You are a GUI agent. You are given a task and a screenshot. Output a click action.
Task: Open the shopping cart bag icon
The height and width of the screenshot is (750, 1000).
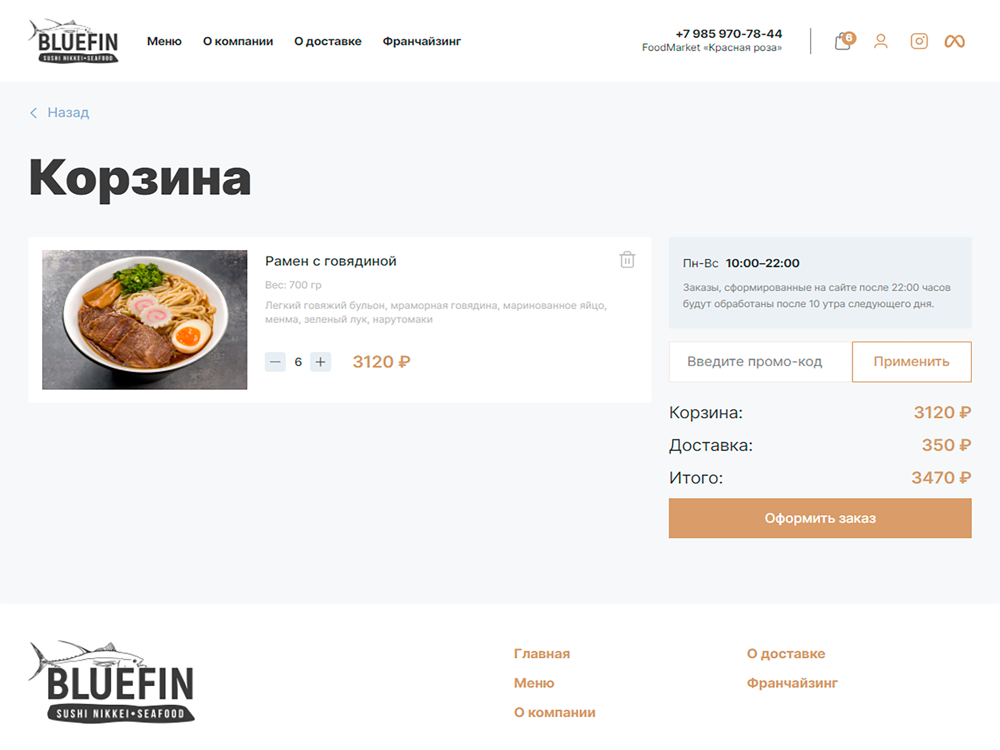click(844, 41)
